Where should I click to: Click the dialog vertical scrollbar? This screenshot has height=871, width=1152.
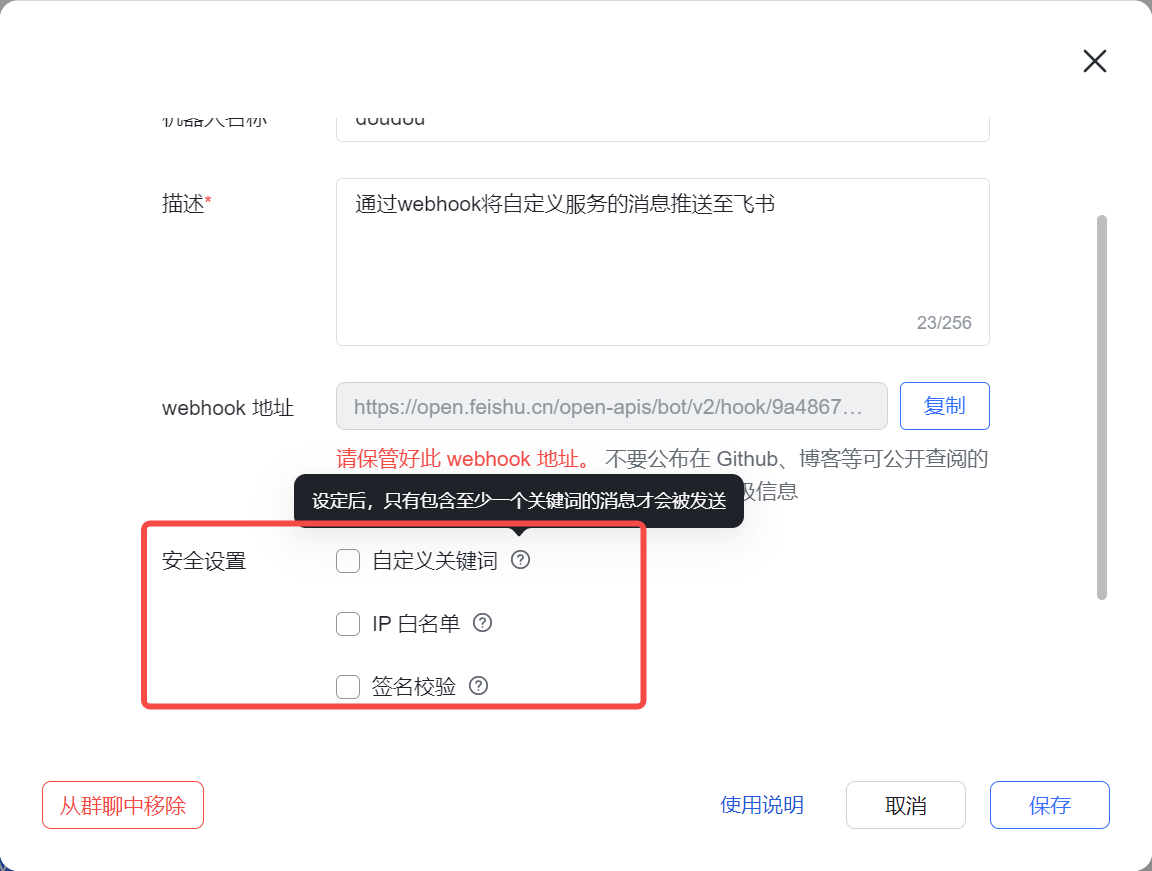[x=1101, y=407]
